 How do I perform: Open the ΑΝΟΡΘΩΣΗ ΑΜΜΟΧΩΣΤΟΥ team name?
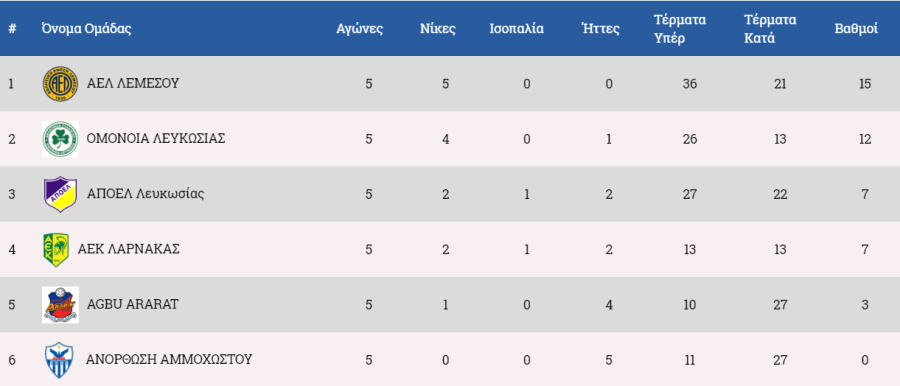point(169,360)
